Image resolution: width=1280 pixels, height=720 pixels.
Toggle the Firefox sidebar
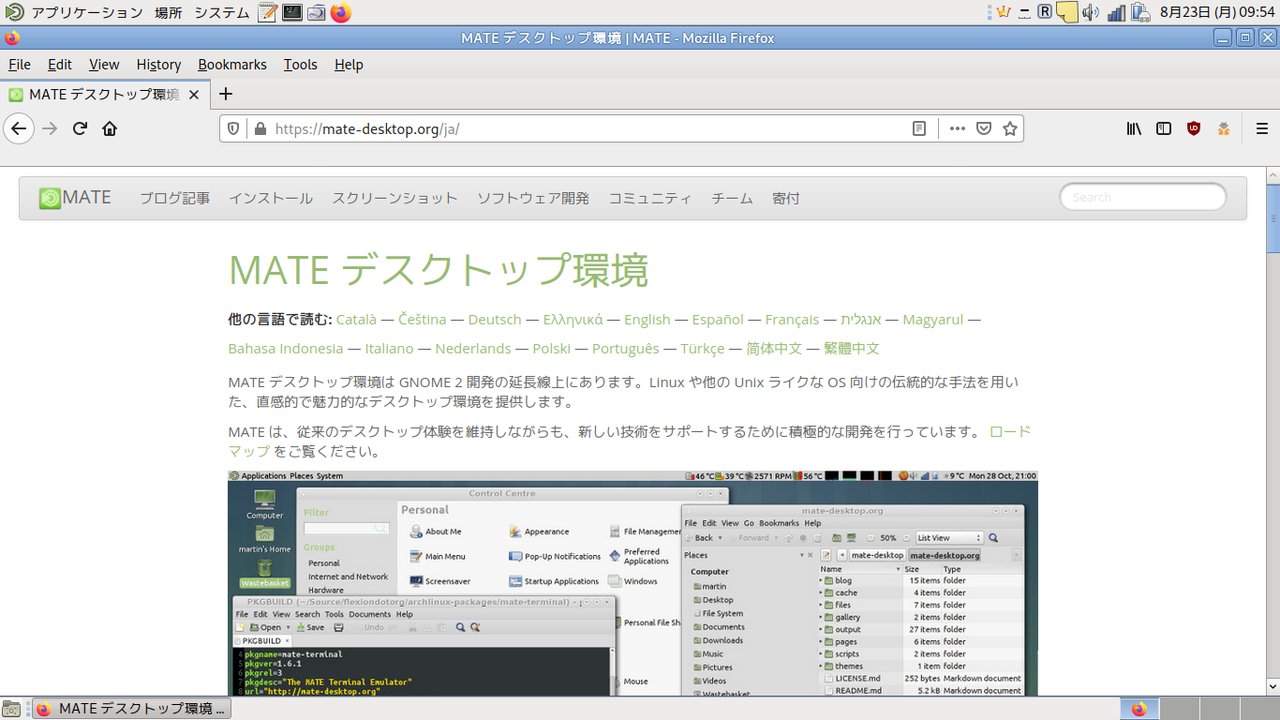[x=1164, y=128]
